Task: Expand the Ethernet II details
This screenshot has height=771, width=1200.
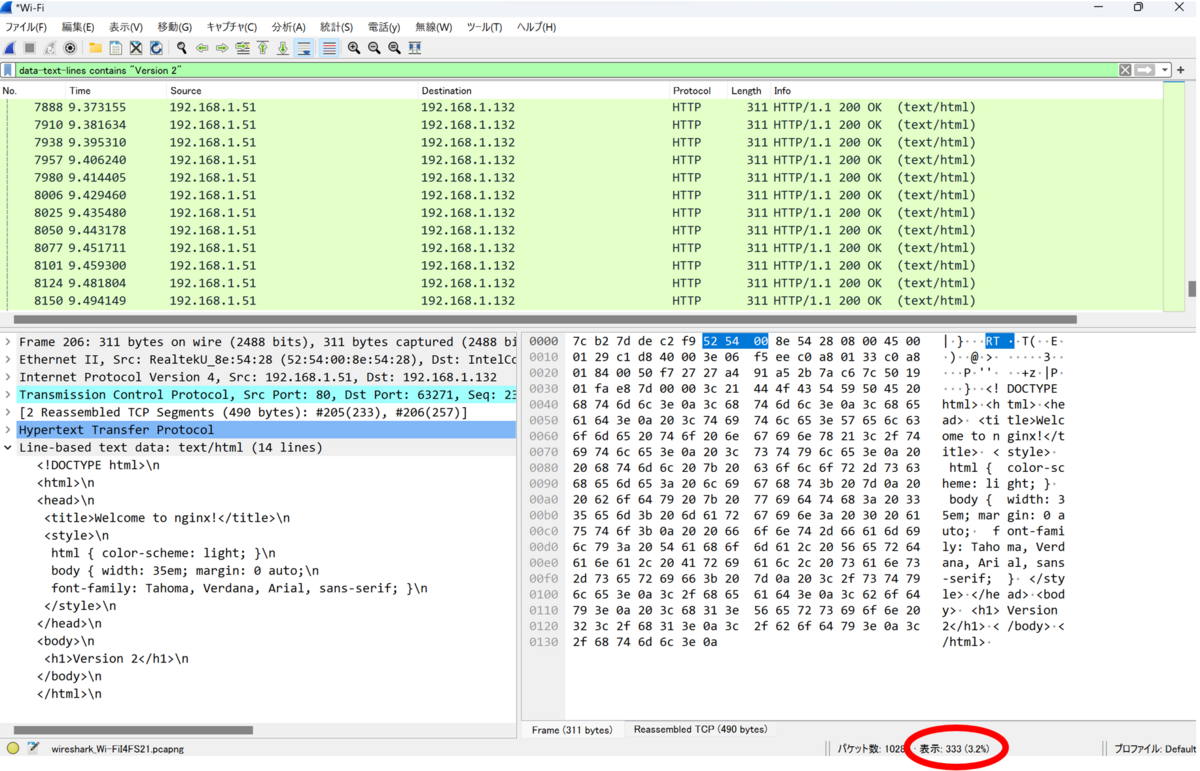Action: [9, 359]
